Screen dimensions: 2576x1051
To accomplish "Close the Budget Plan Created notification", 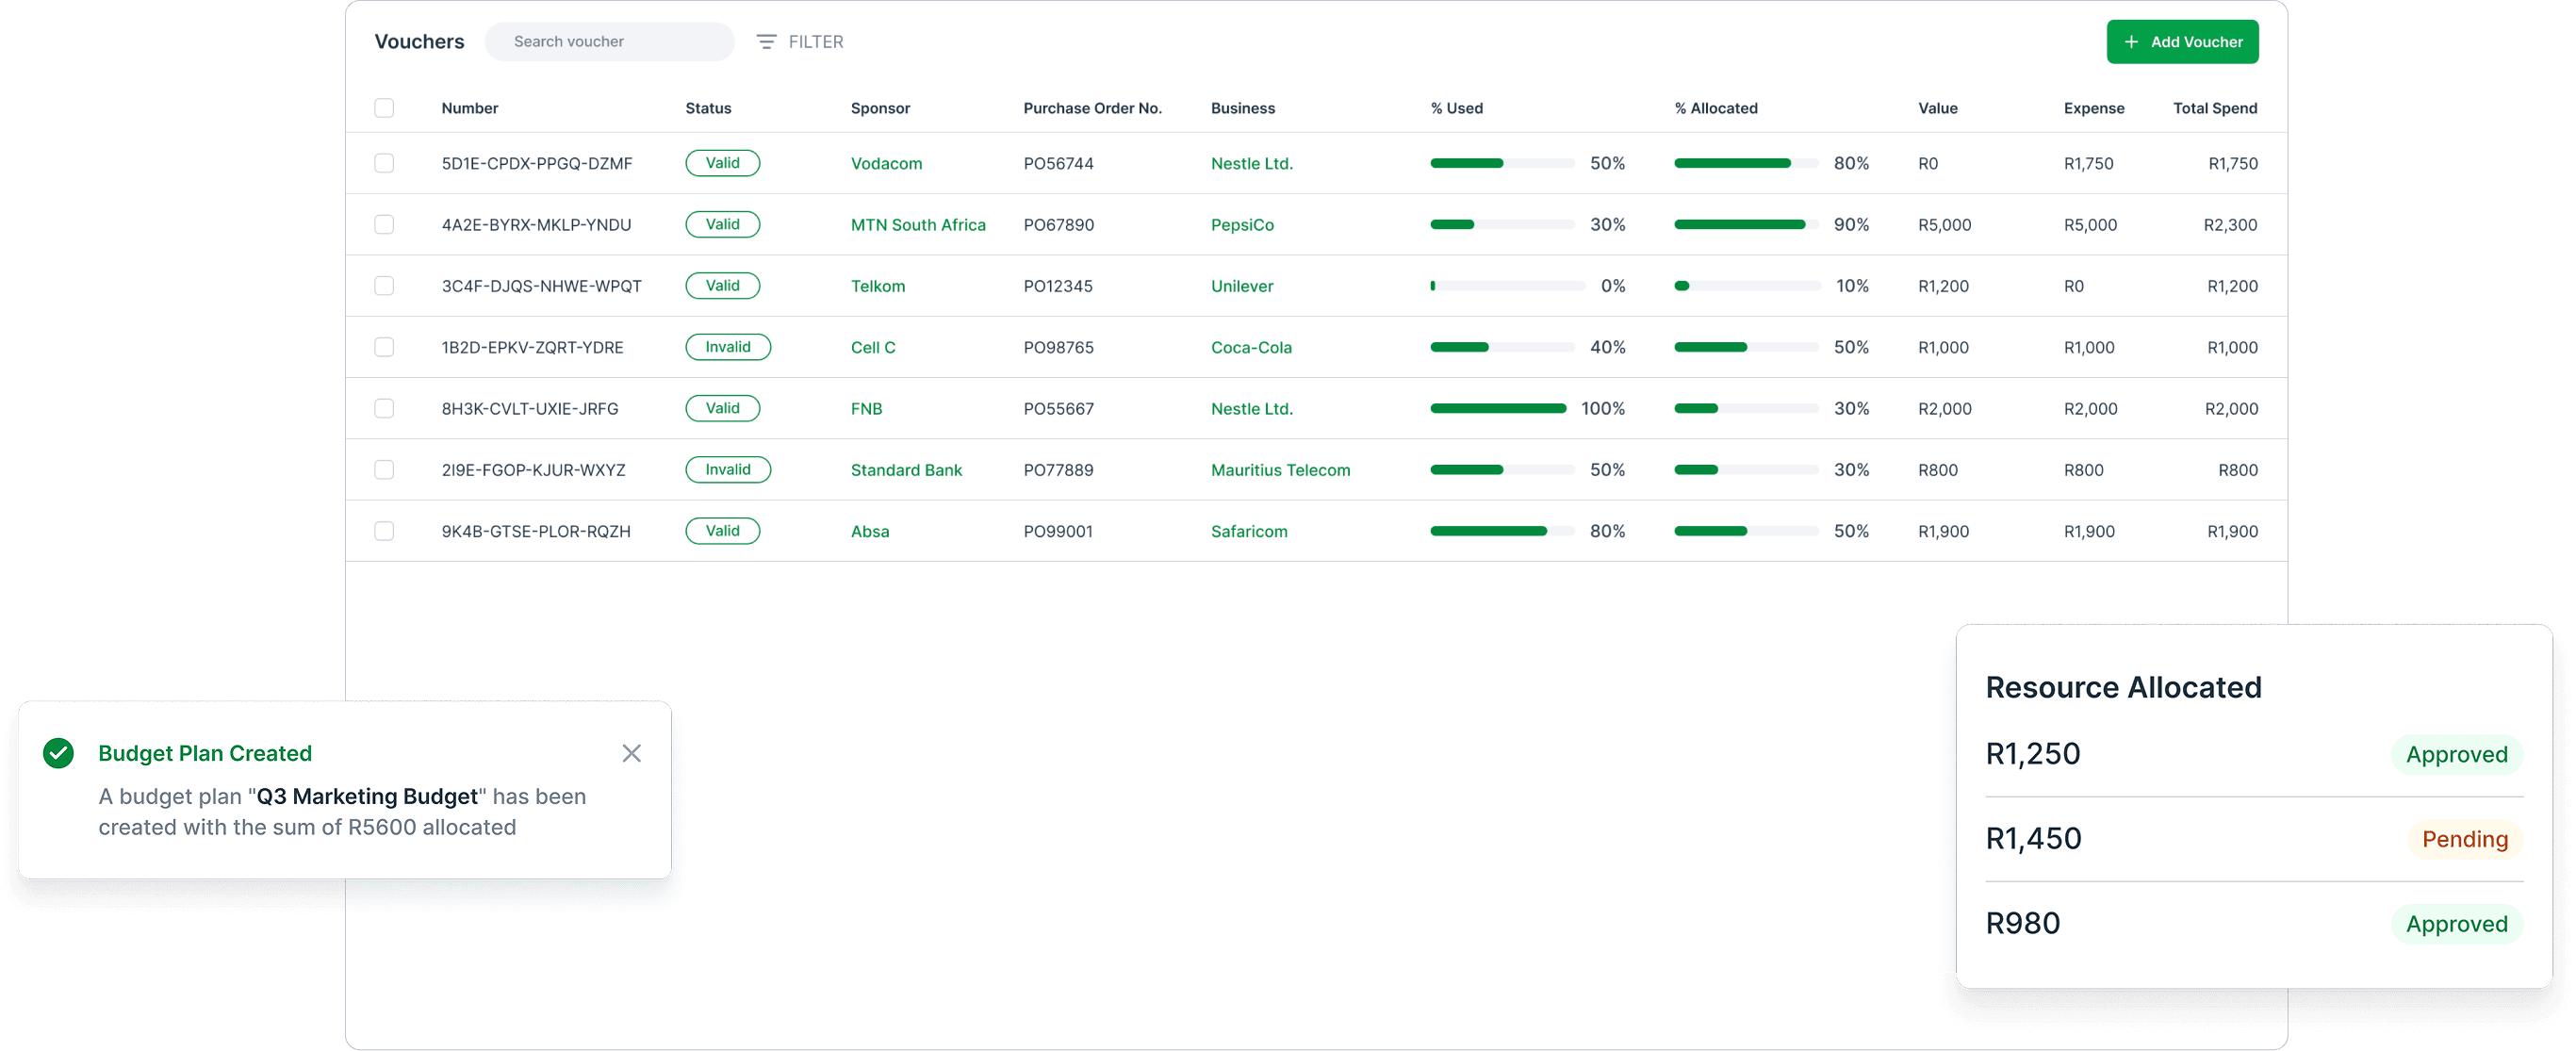I will tap(631, 753).
